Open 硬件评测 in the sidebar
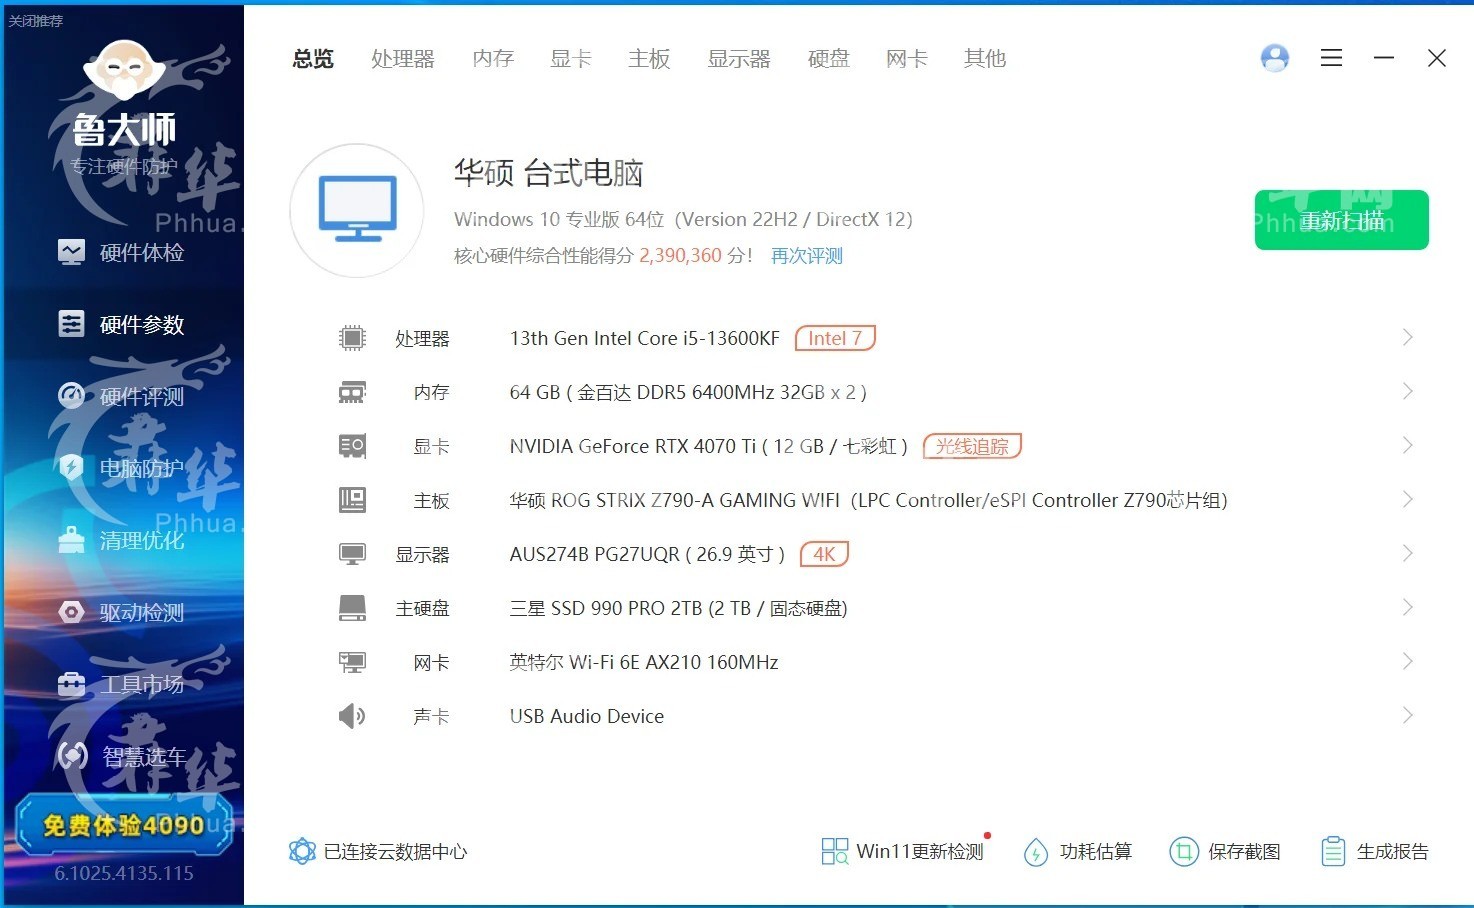Image resolution: width=1474 pixels, height=908 pixels. click(x=122, y=397)
